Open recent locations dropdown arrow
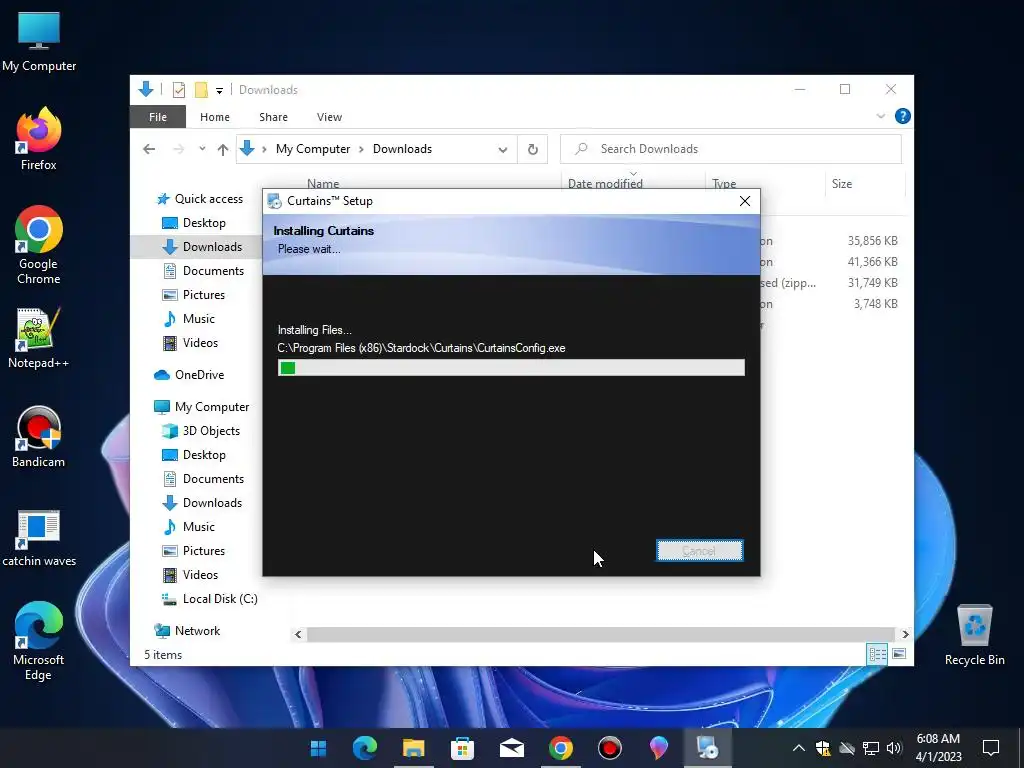 (x=202, y=149)
